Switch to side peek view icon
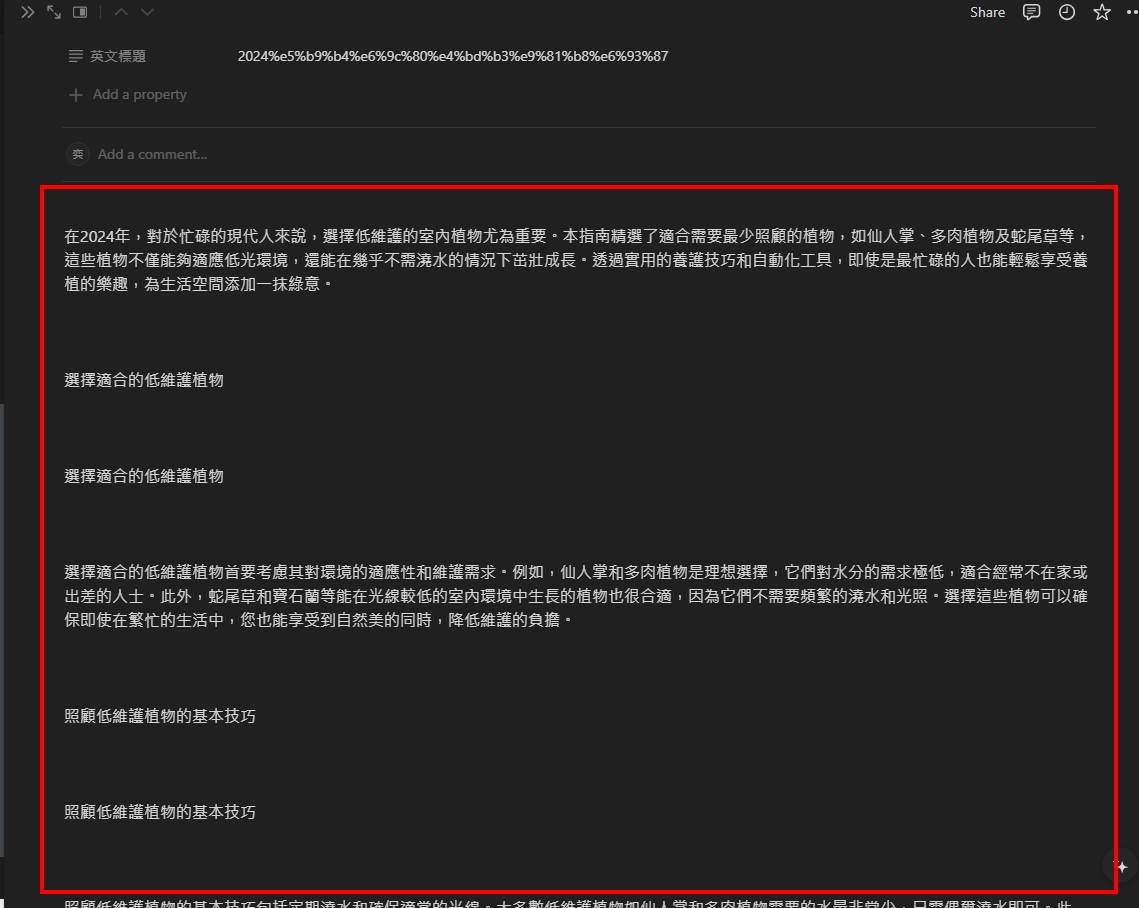1139x908 pixels. click(x=80, y=12)
